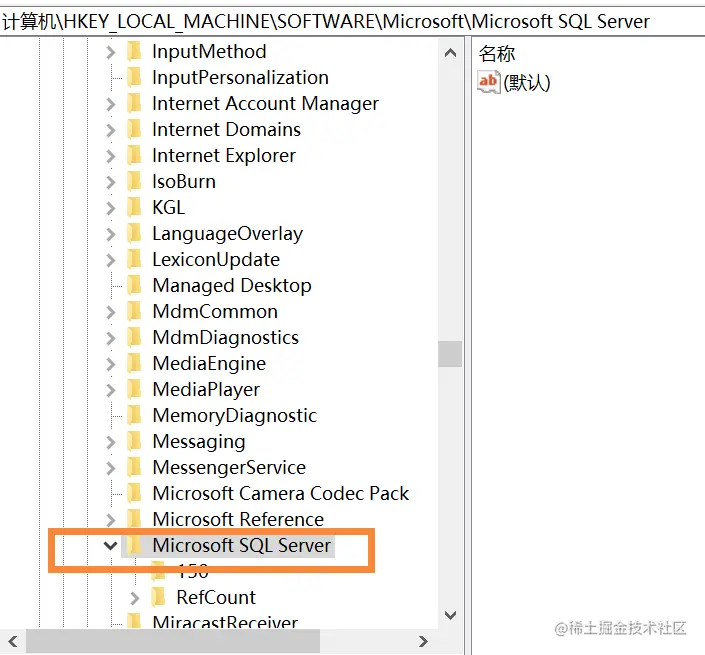Expand the LanguageOverlay key
705x655 pixels.
point(111,234)
